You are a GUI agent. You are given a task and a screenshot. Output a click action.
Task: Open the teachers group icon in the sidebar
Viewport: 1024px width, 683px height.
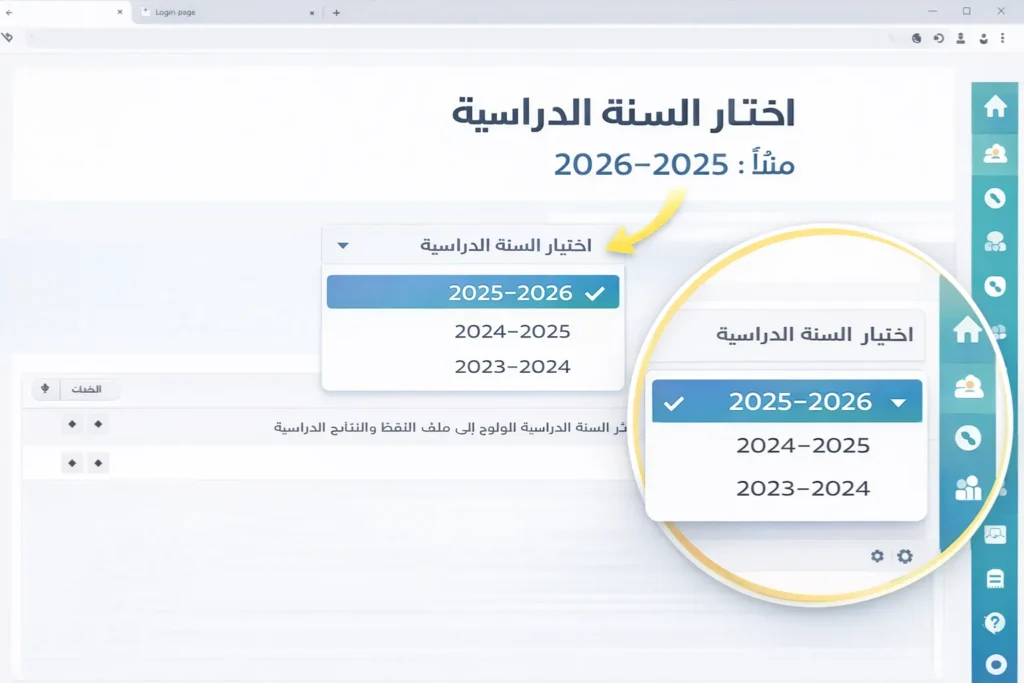[x=996, y=240]
